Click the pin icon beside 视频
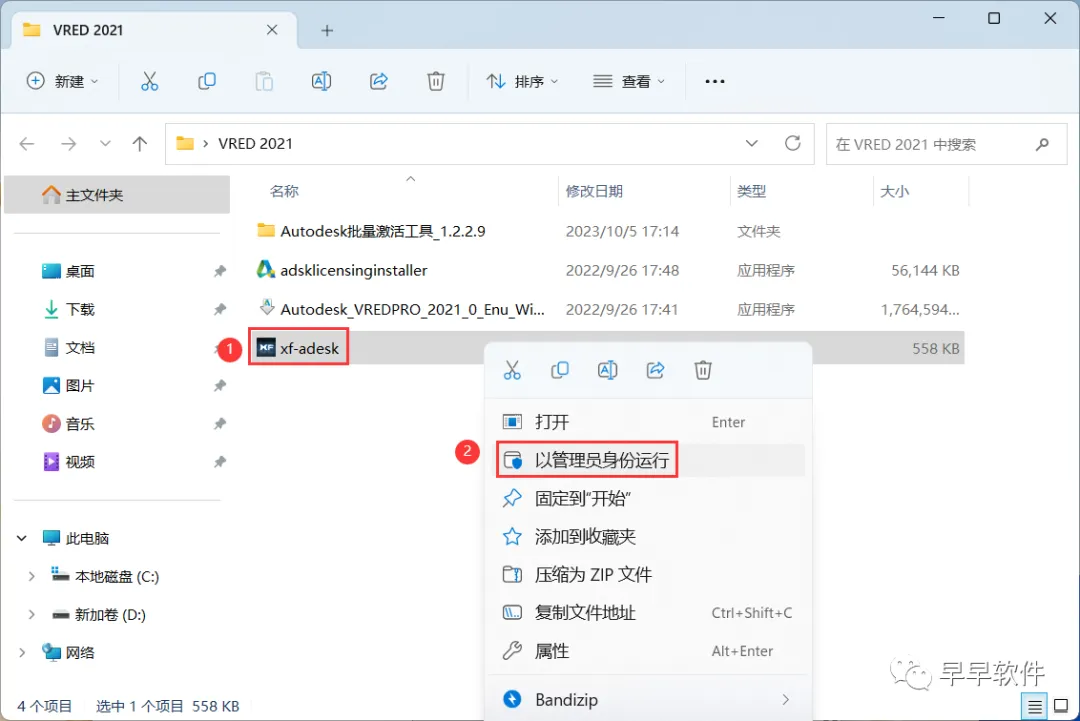Image resolution: width=1080 pixels, height=721 pixels. [220, 462]
